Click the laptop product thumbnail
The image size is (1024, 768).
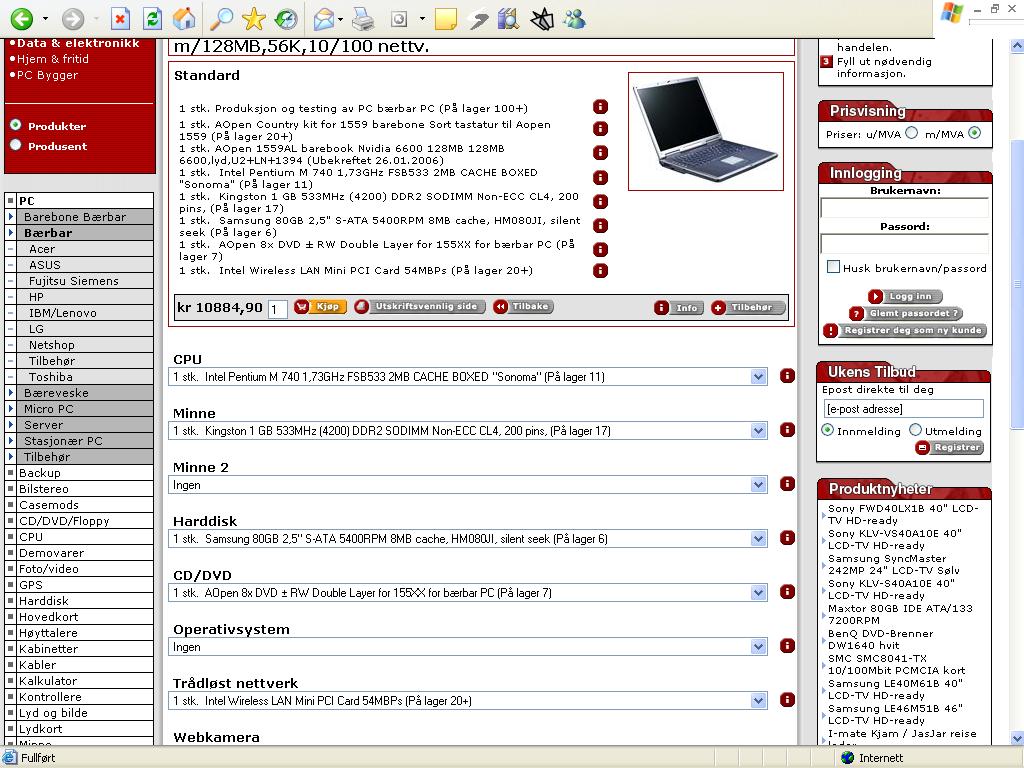(706, 131)
